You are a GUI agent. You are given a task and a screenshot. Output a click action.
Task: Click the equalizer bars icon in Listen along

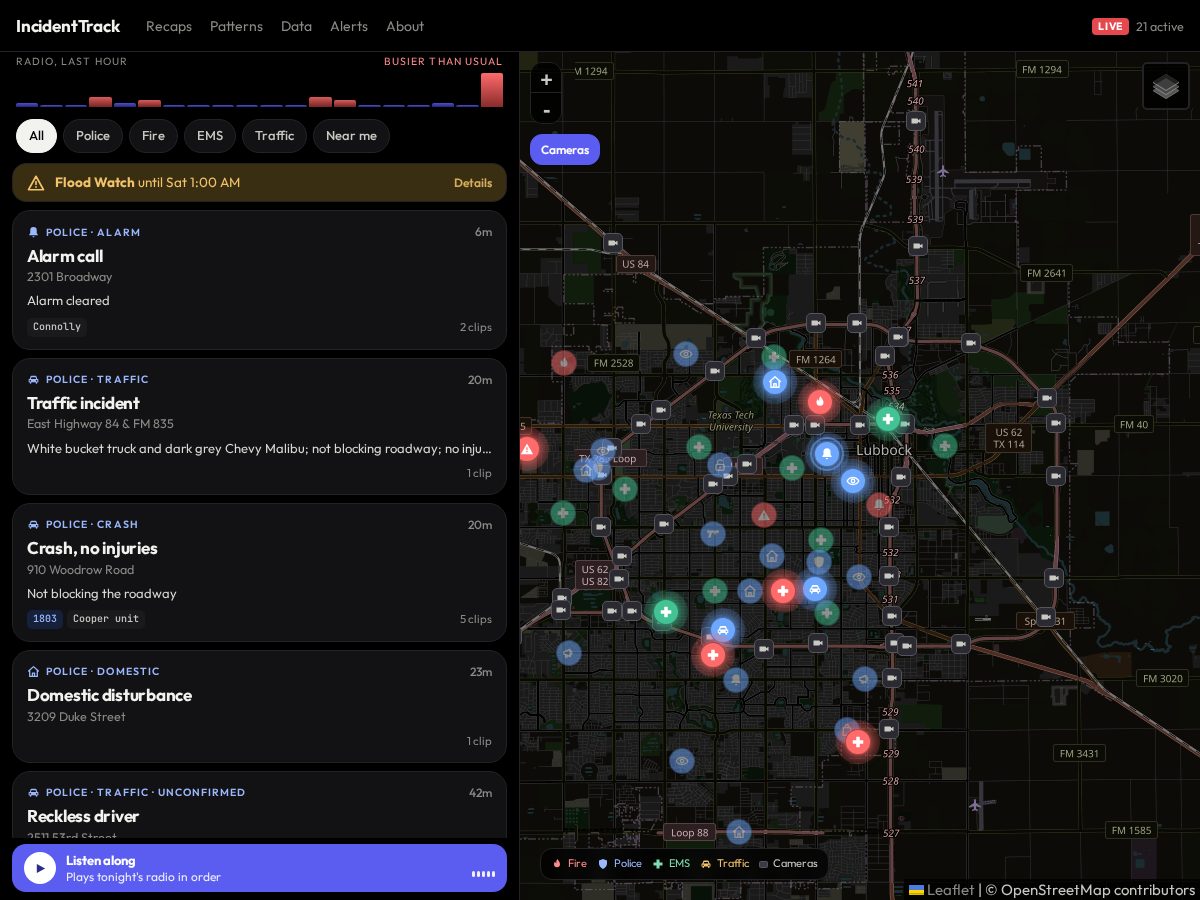click(x=483, y=874)
